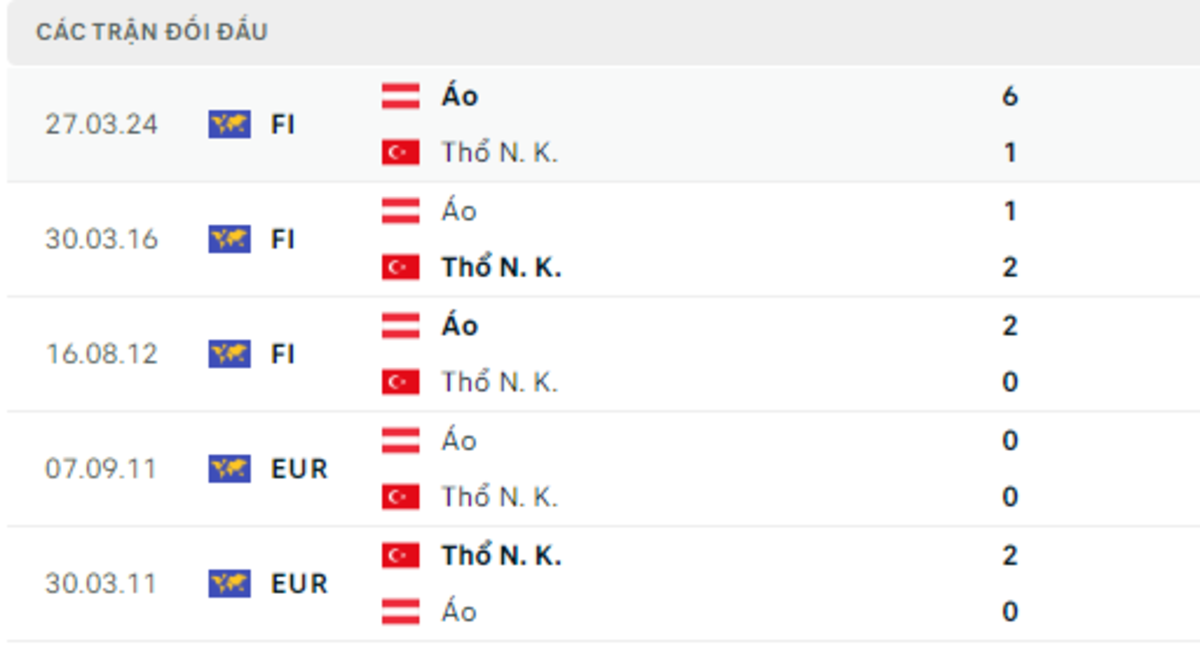Select the EUR label in 07.09.11 row
The height and width of the screenshot is (668, 1200).
click(299, 468)
